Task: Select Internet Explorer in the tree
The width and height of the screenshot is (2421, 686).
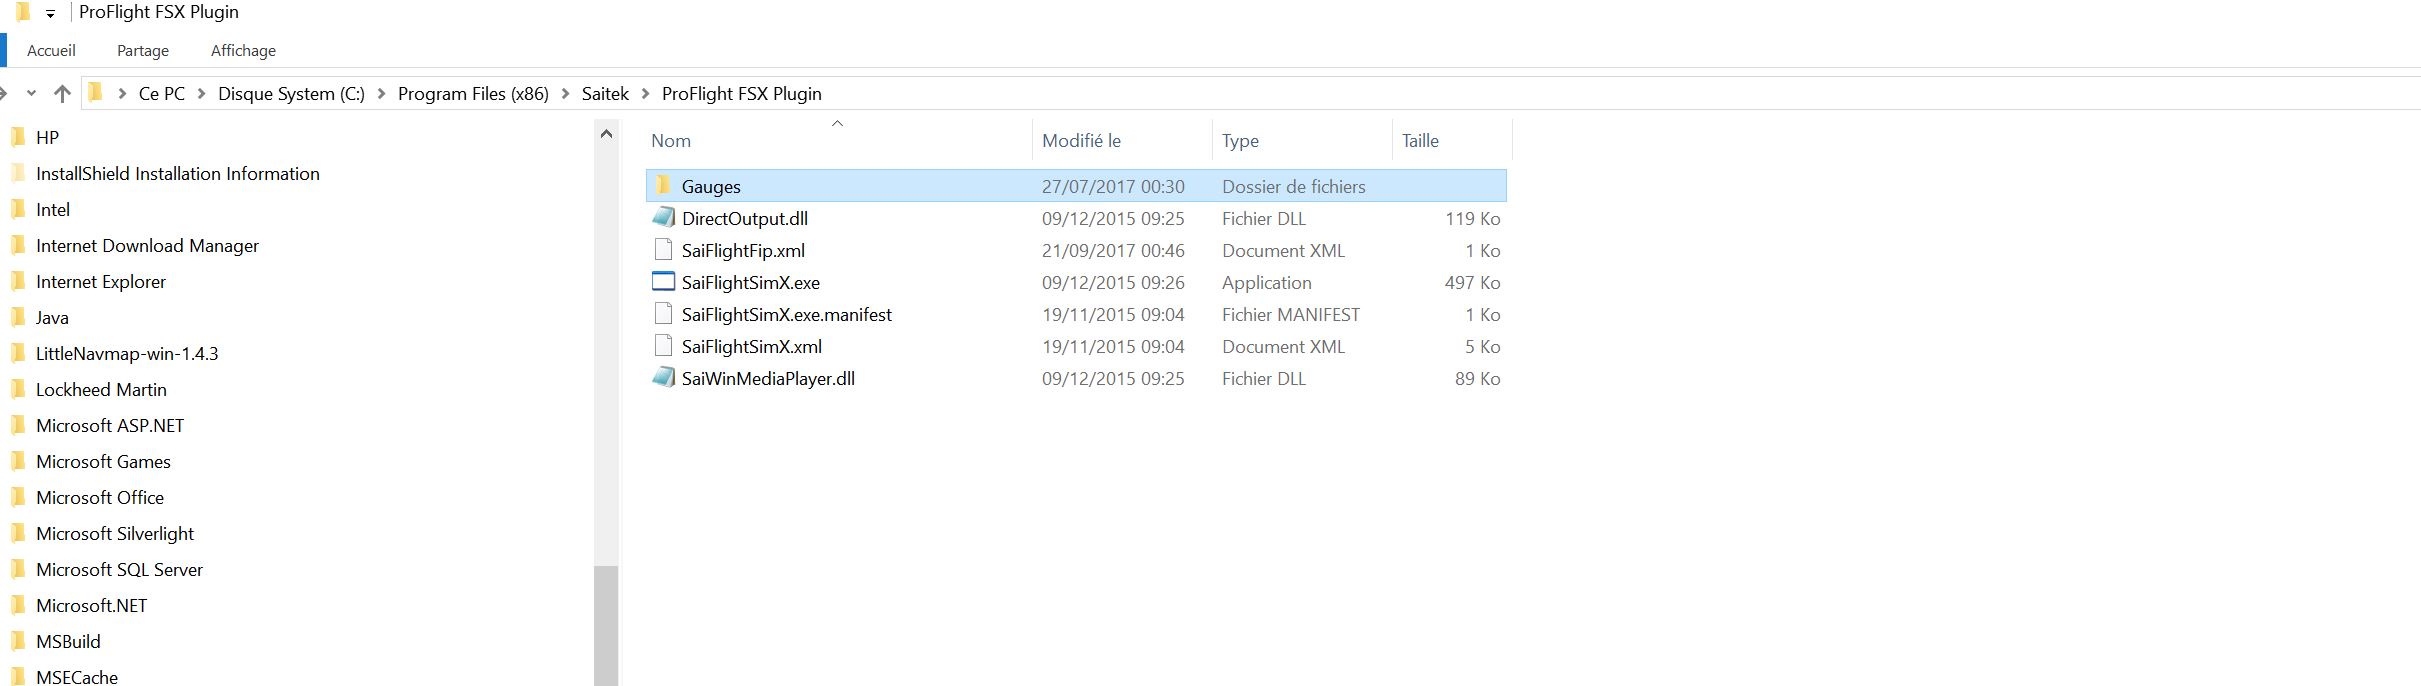Action: [101, 281]
